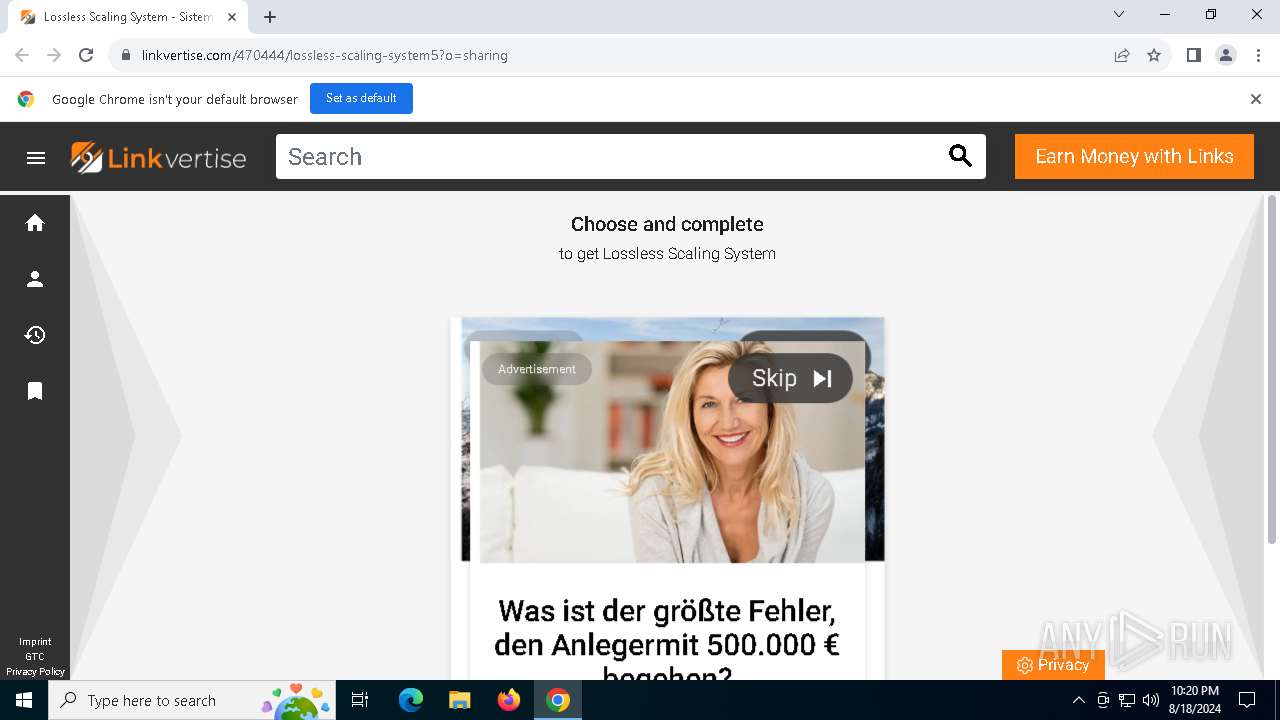The height and width of the screenshot is (720, 1280).
Task: Click the search magnifier icon
Action: click(960, 156)
